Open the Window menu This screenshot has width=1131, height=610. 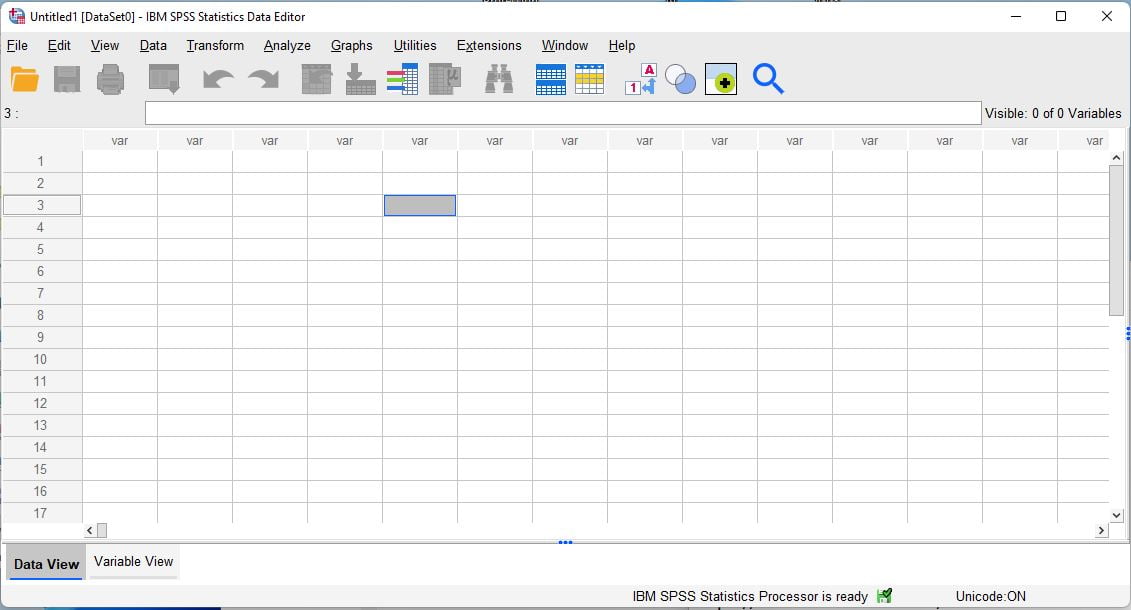[565, 45]
